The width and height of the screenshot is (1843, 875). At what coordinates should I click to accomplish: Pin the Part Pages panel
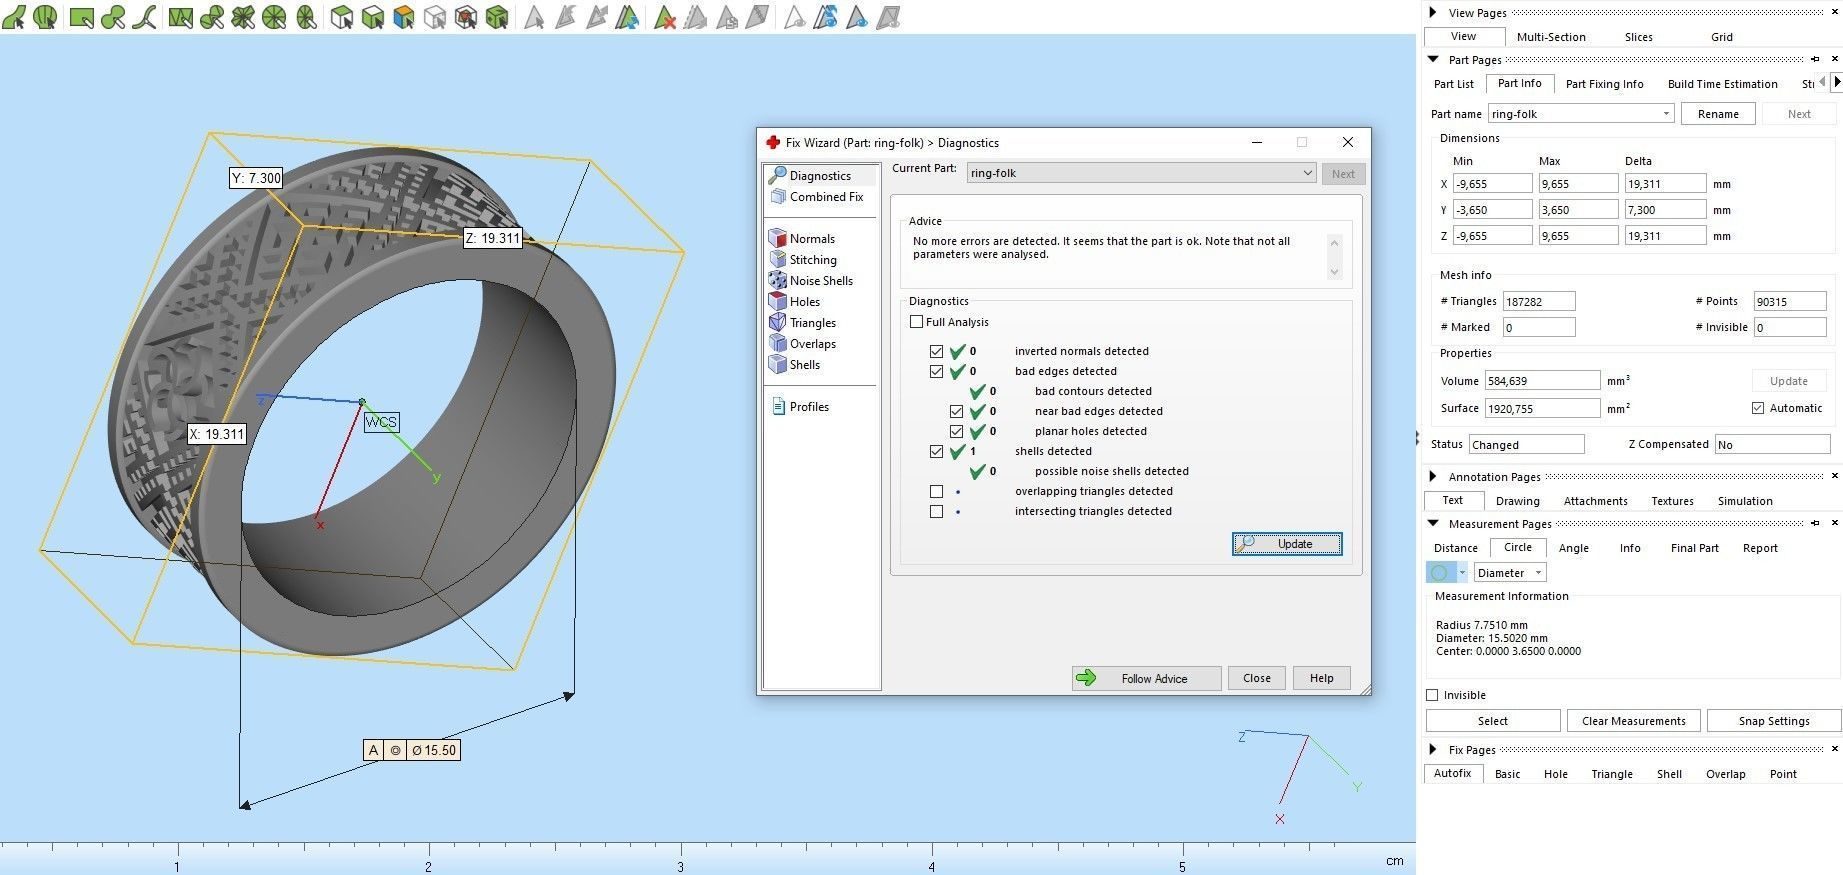pos(1815,59)
